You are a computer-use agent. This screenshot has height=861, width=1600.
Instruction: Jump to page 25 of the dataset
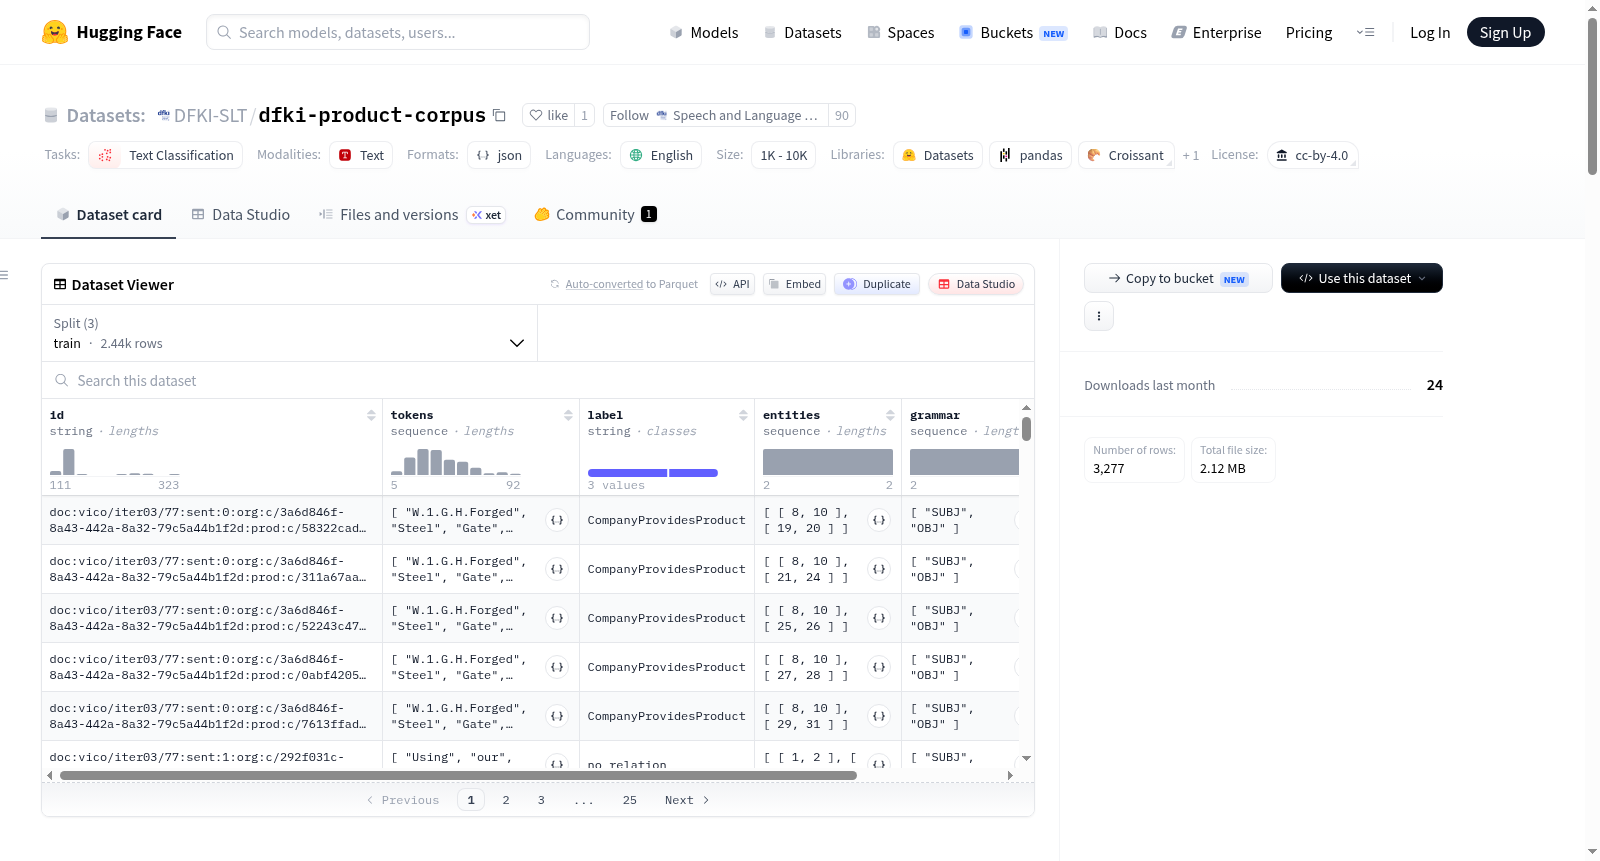pyautogui.click(x=630, y=800)
